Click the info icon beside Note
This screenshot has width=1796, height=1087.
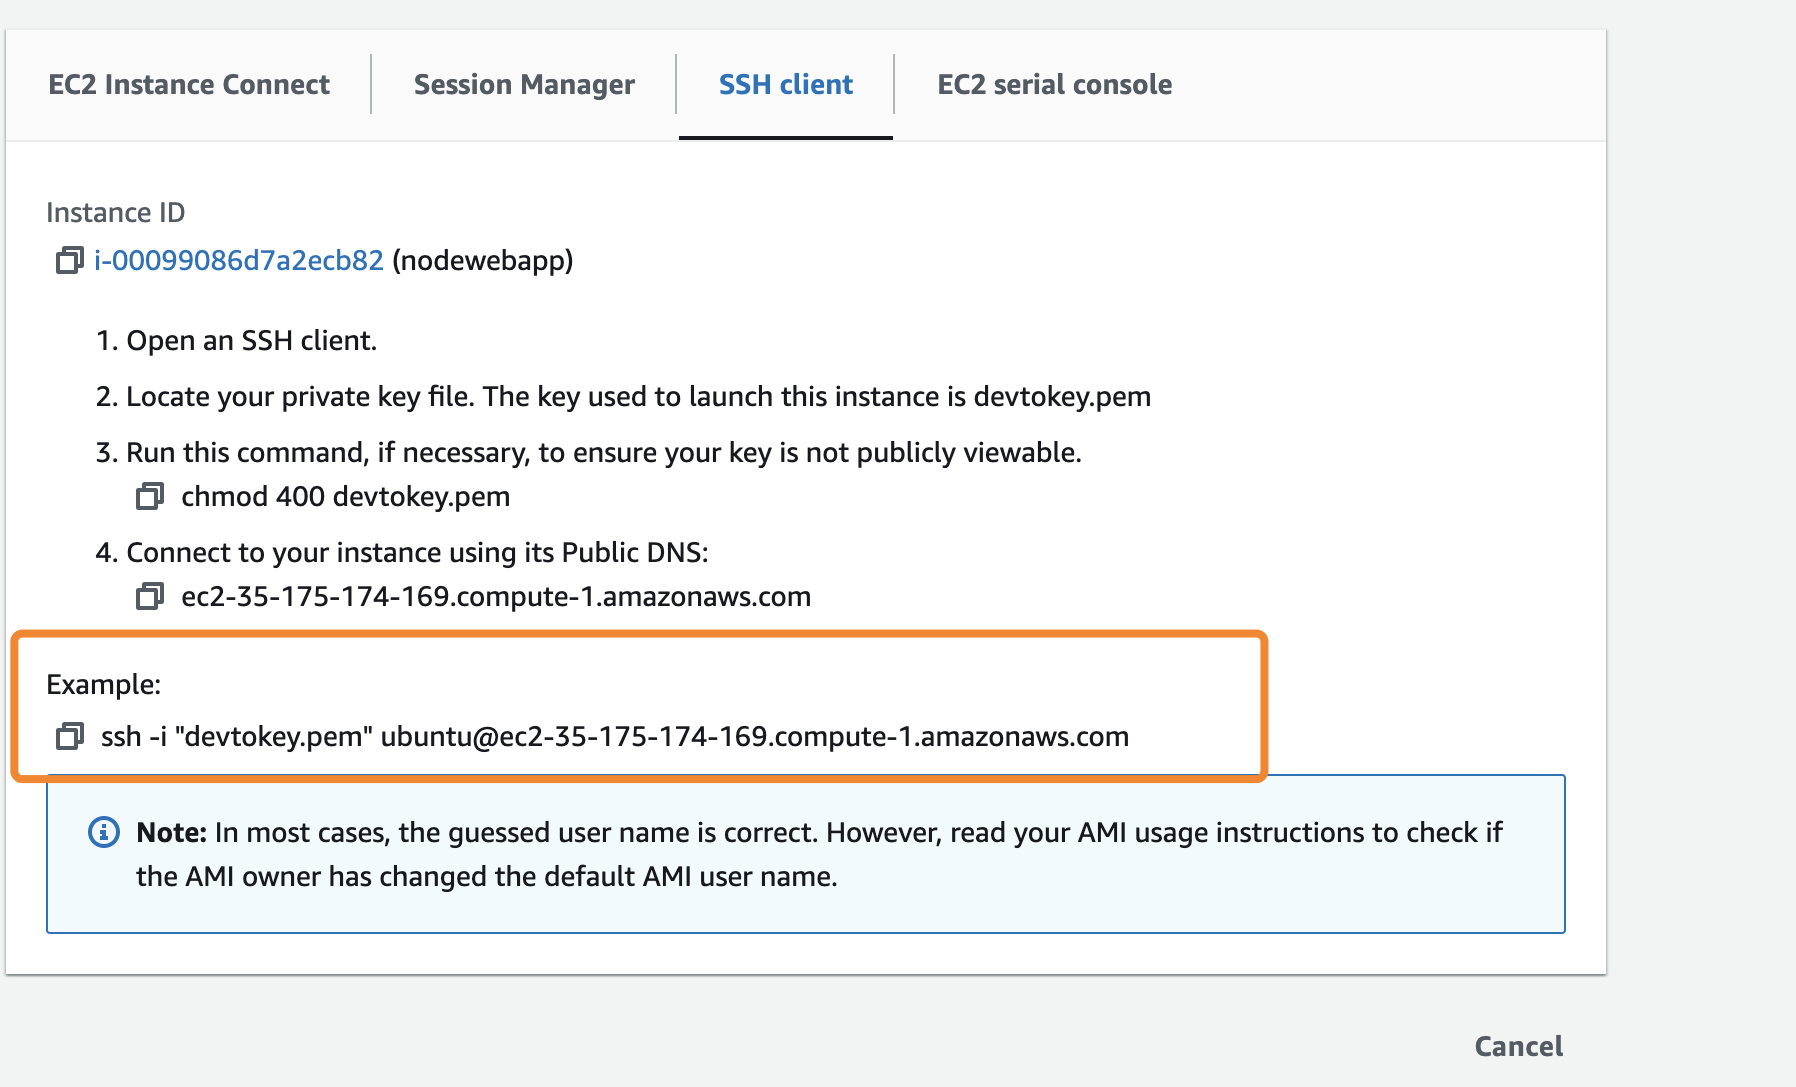pos(104,832)
